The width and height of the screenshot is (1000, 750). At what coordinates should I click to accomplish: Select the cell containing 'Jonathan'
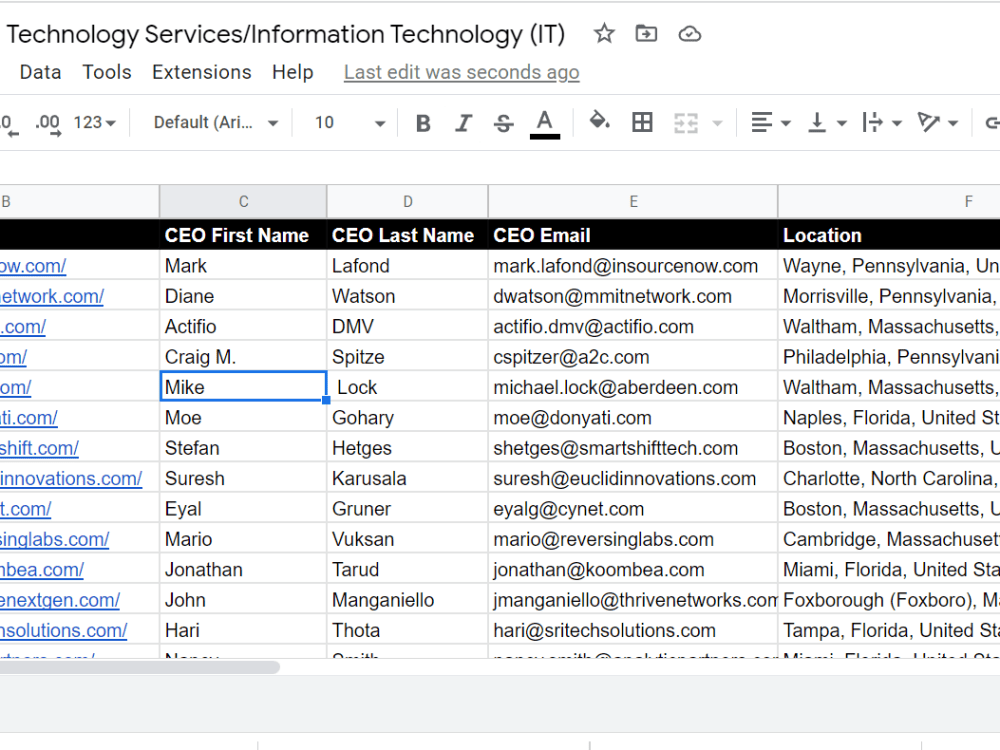coord(243,570)
